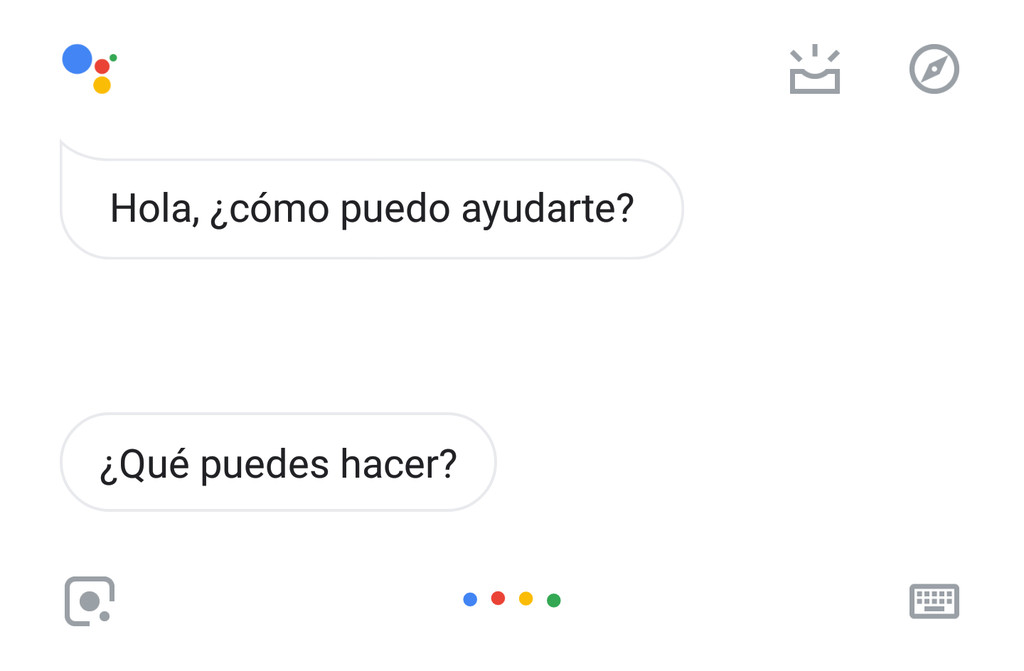Click the red circle in Assistant logo

coord(102,66)
